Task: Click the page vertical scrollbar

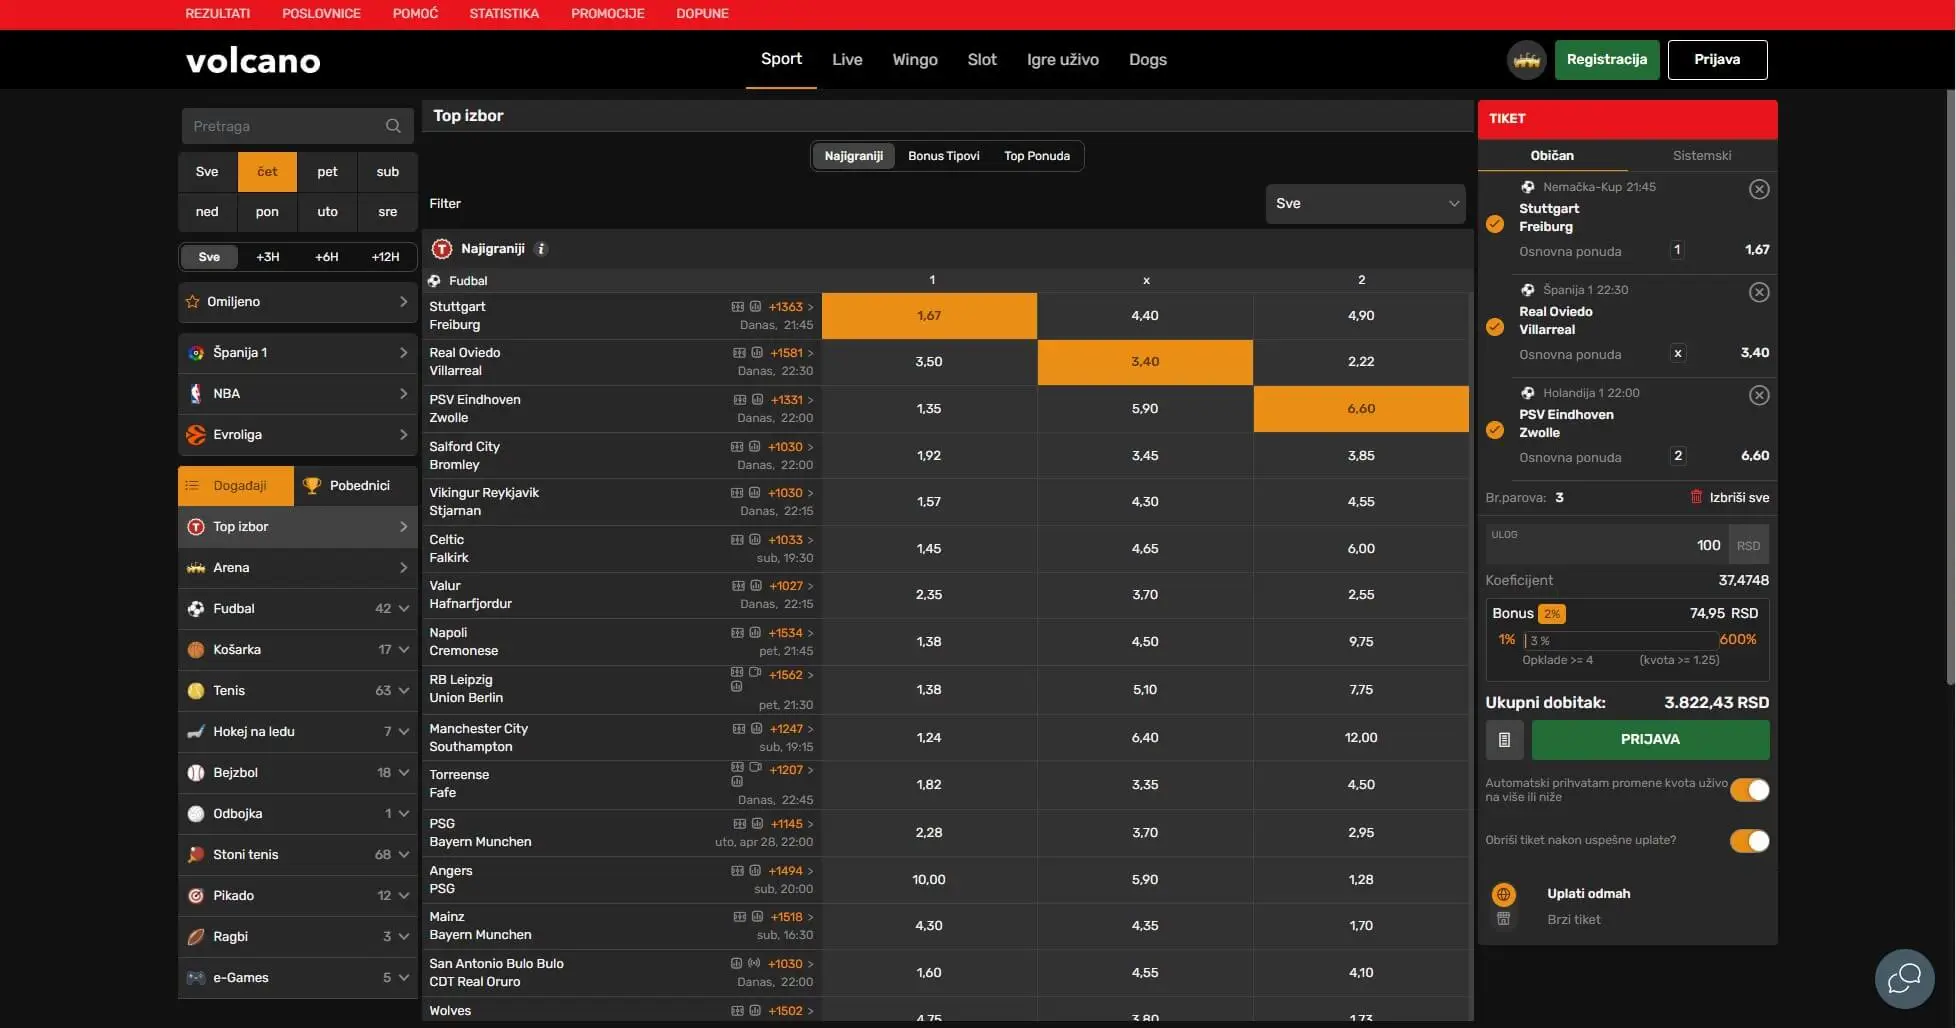Action: click(1950, 388)
